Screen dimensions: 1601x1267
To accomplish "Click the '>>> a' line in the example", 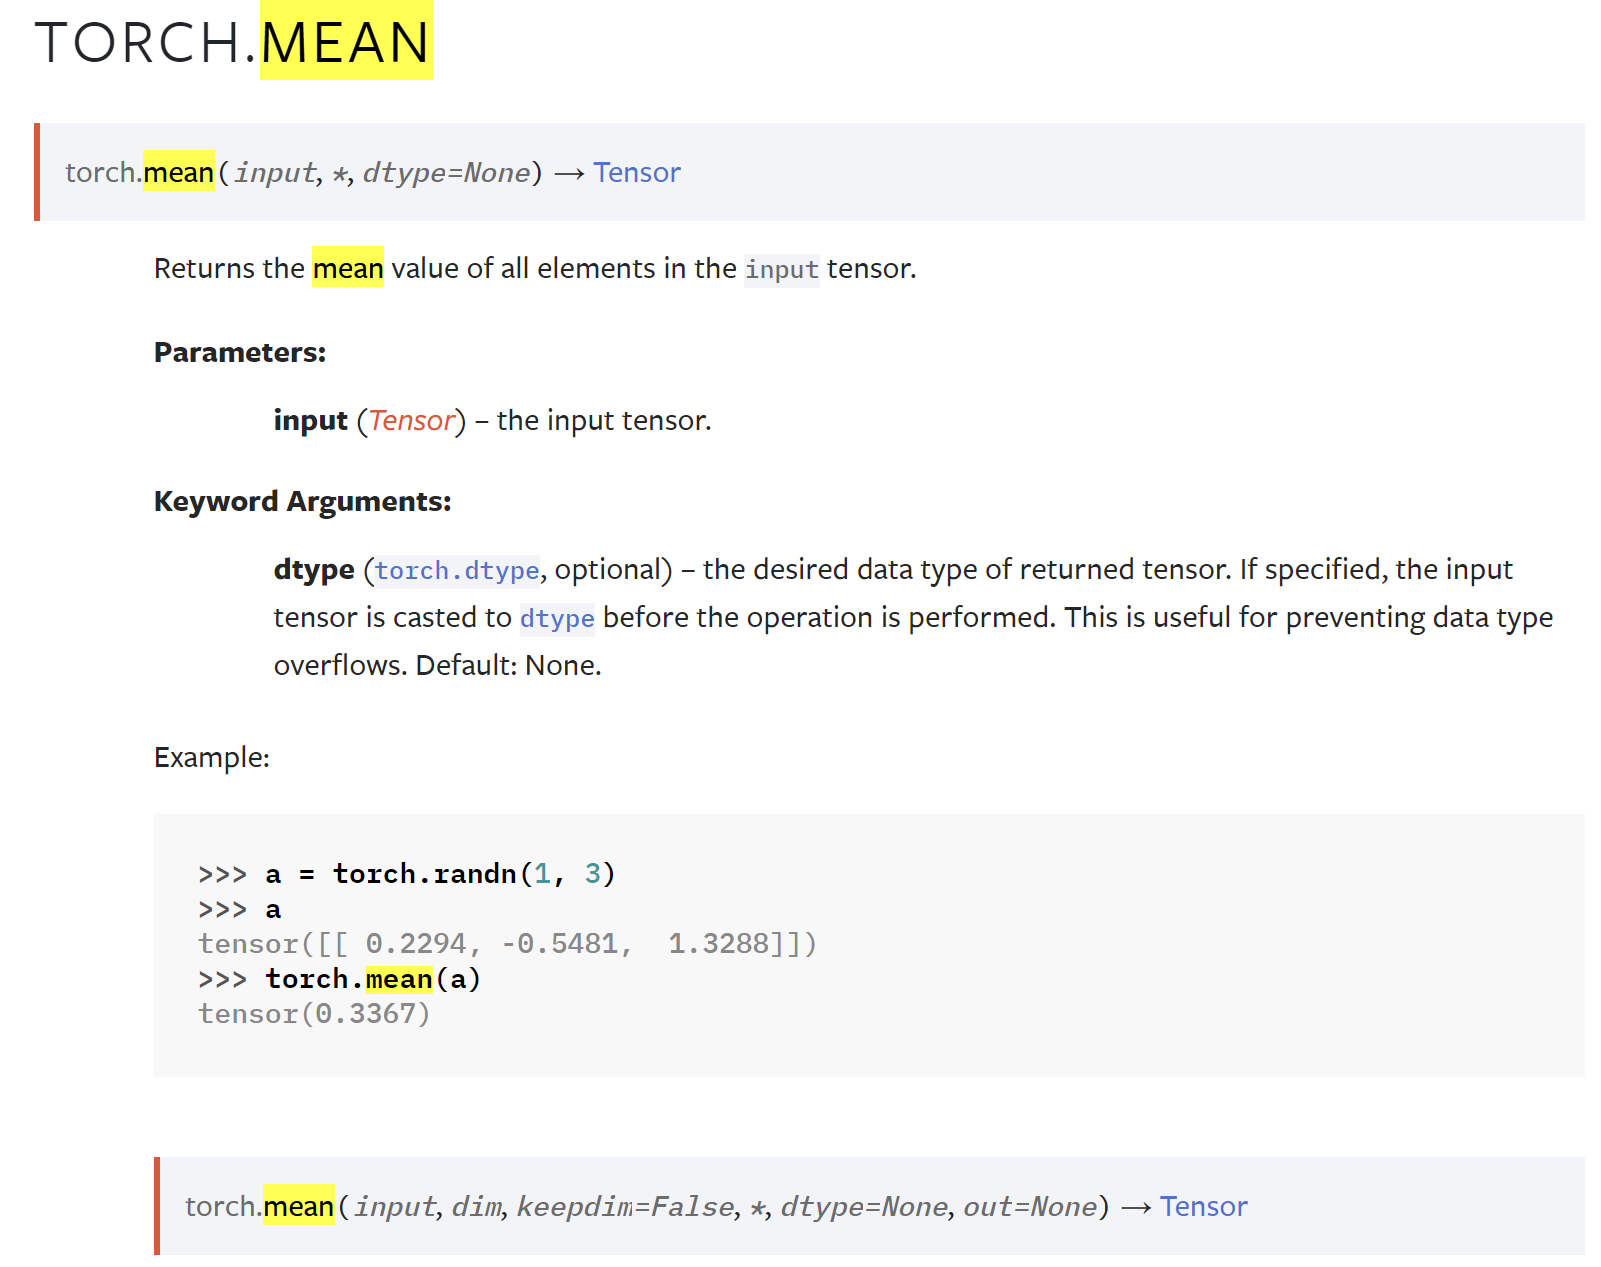I will (240, 909).
